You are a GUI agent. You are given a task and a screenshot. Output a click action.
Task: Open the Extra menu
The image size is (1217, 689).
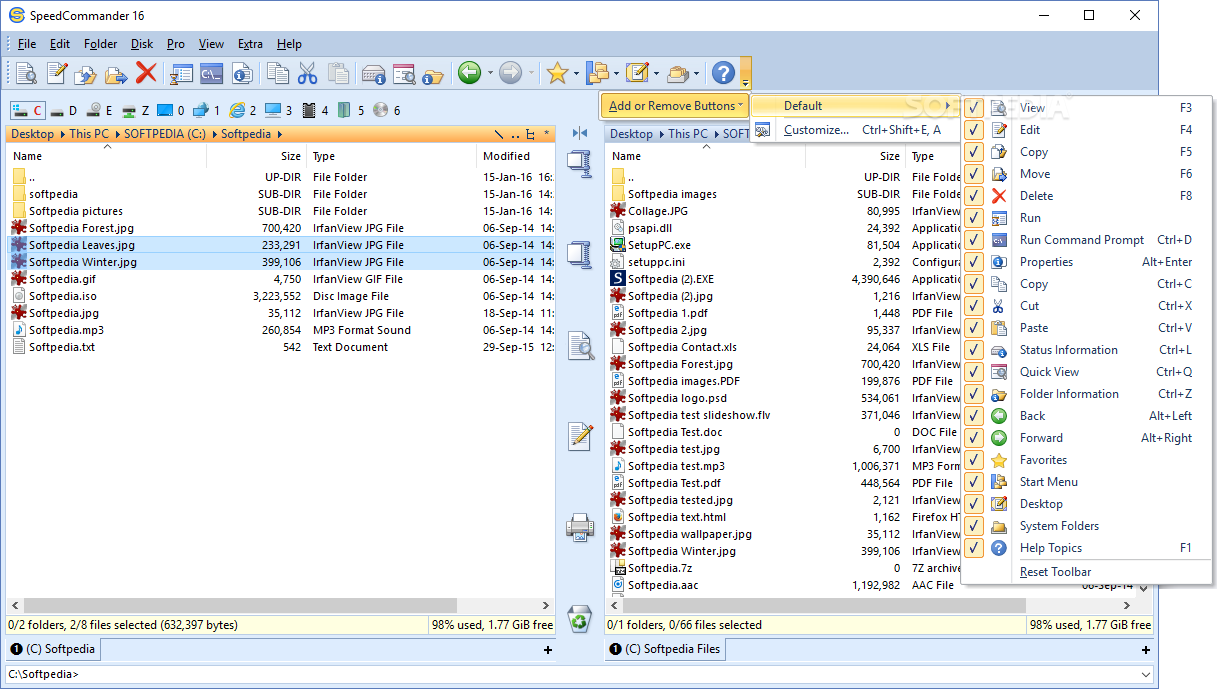click(250, 44)
